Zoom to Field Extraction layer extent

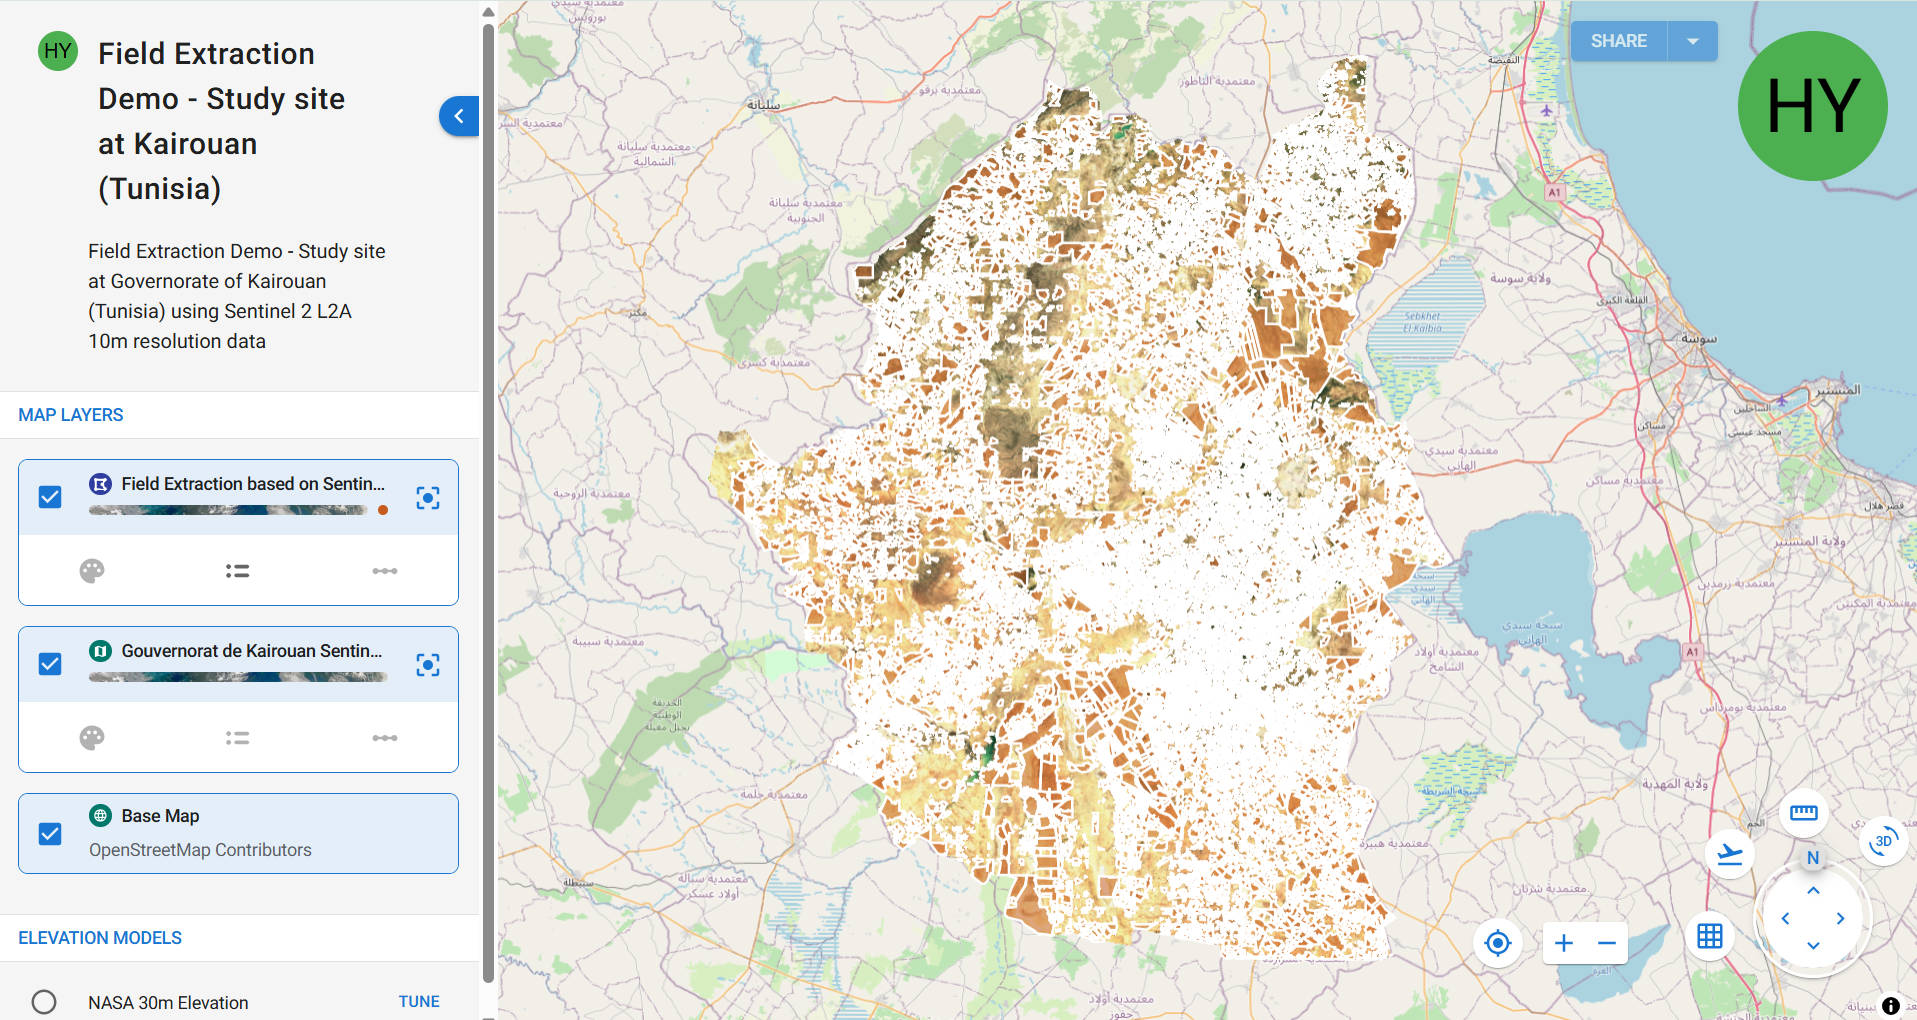click(428, 498)
